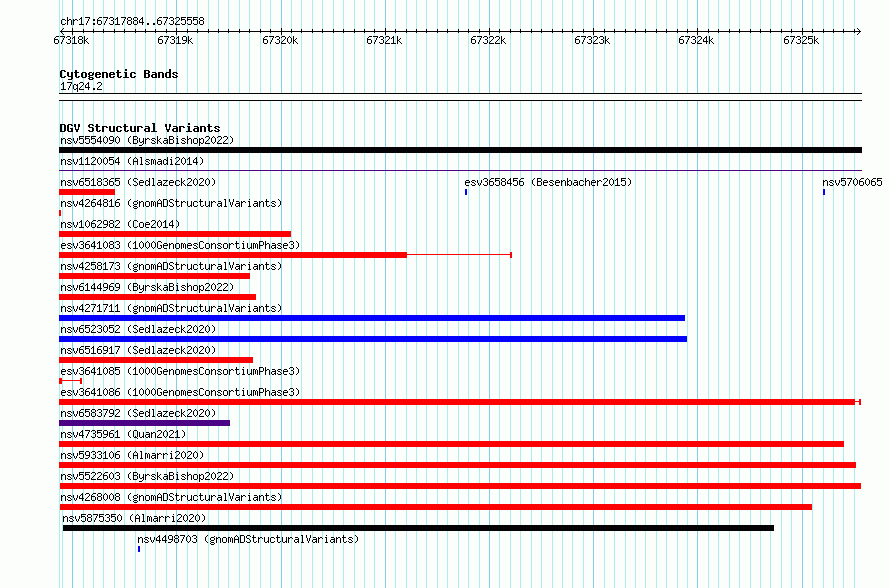Image resolution: width=890 pixels, height=588 pixels.
Task: Open the nsv6523052 (Sedlazeck2020) label
Action: [138, 329]
